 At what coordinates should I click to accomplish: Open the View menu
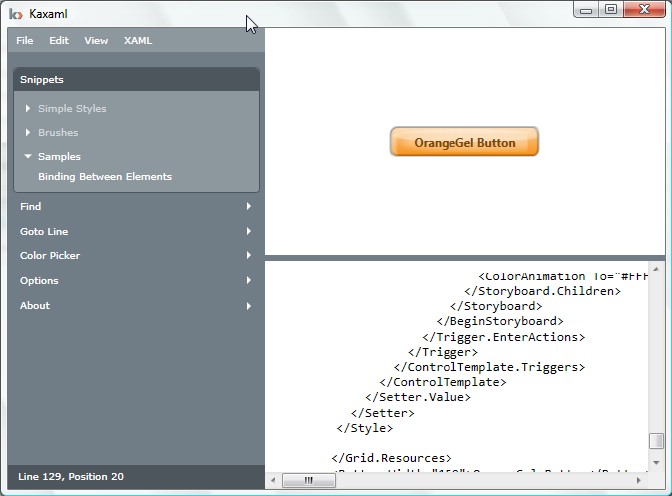pos(96,40)
